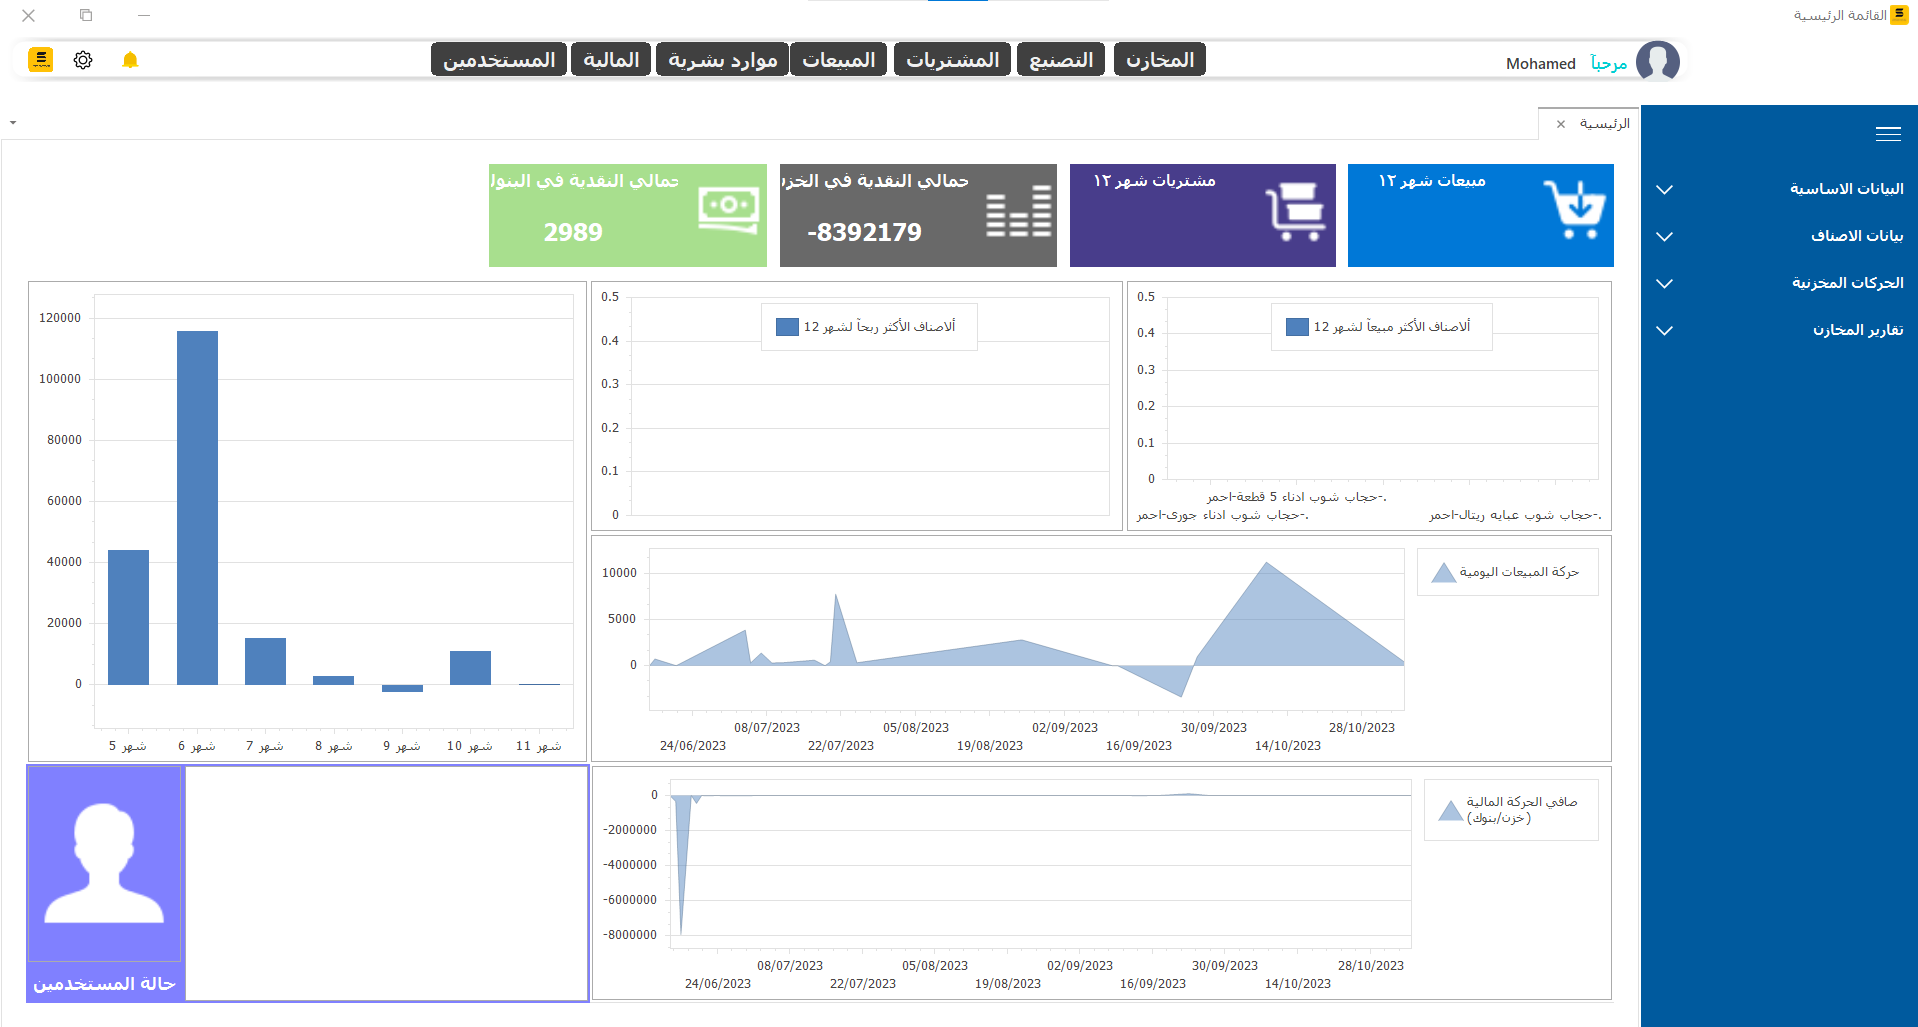1918x1027 pixels.
Task: Open the المخازن menu
Action: coord(1160,60)
